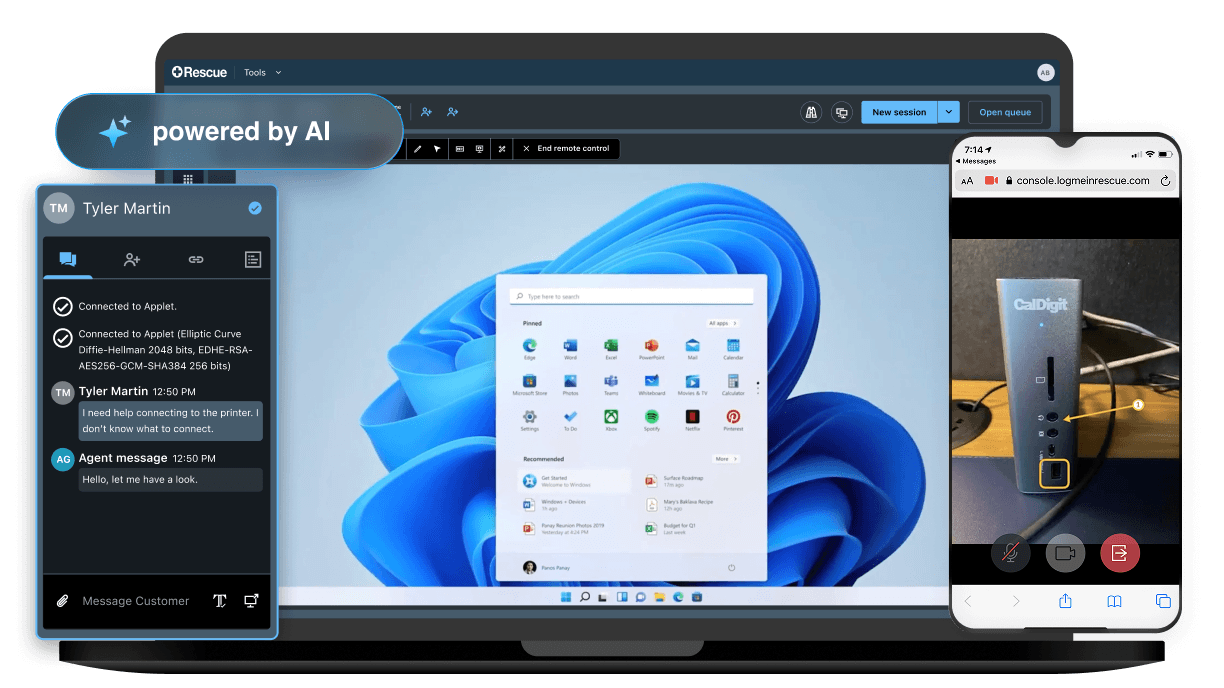This screenshot has width=1224, height=688.
Task: Click All apps in Start menu
Action: (x=722, y=323)
